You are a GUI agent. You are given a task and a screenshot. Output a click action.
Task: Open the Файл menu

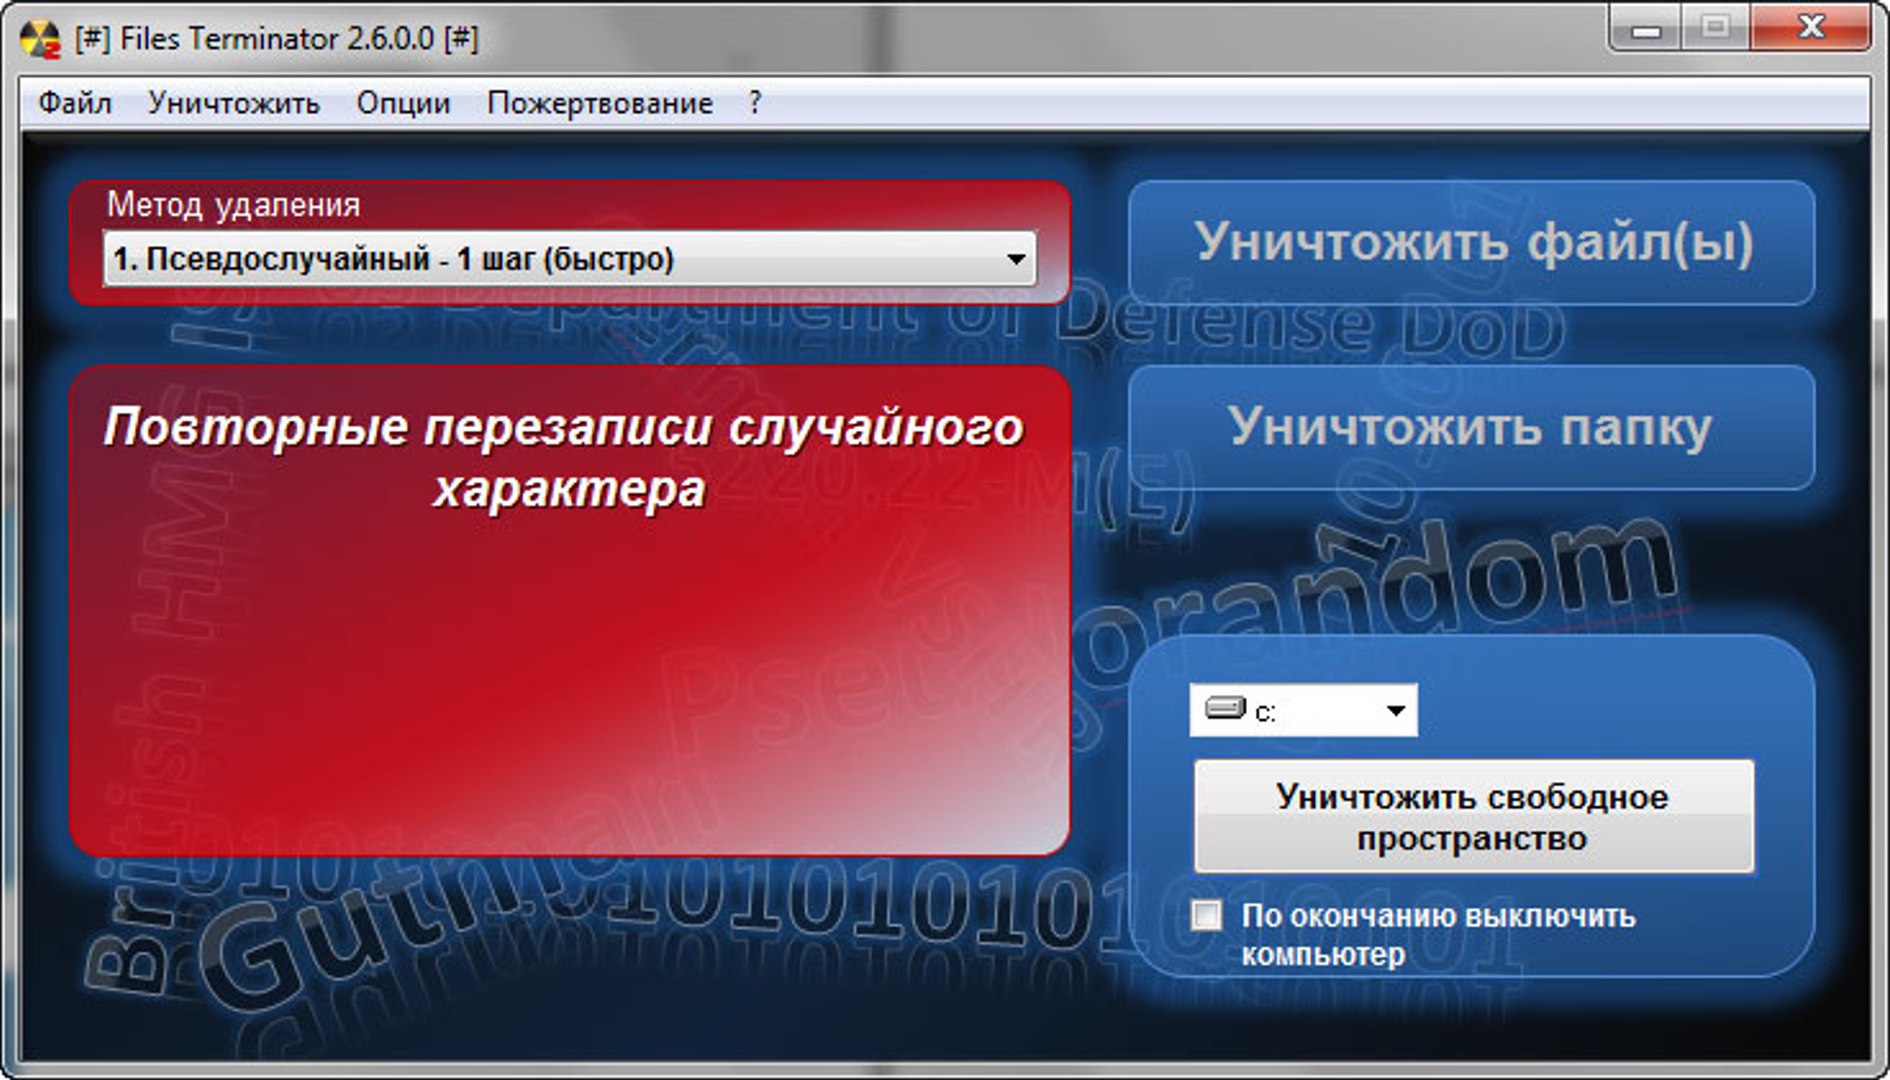pos(74,103)
